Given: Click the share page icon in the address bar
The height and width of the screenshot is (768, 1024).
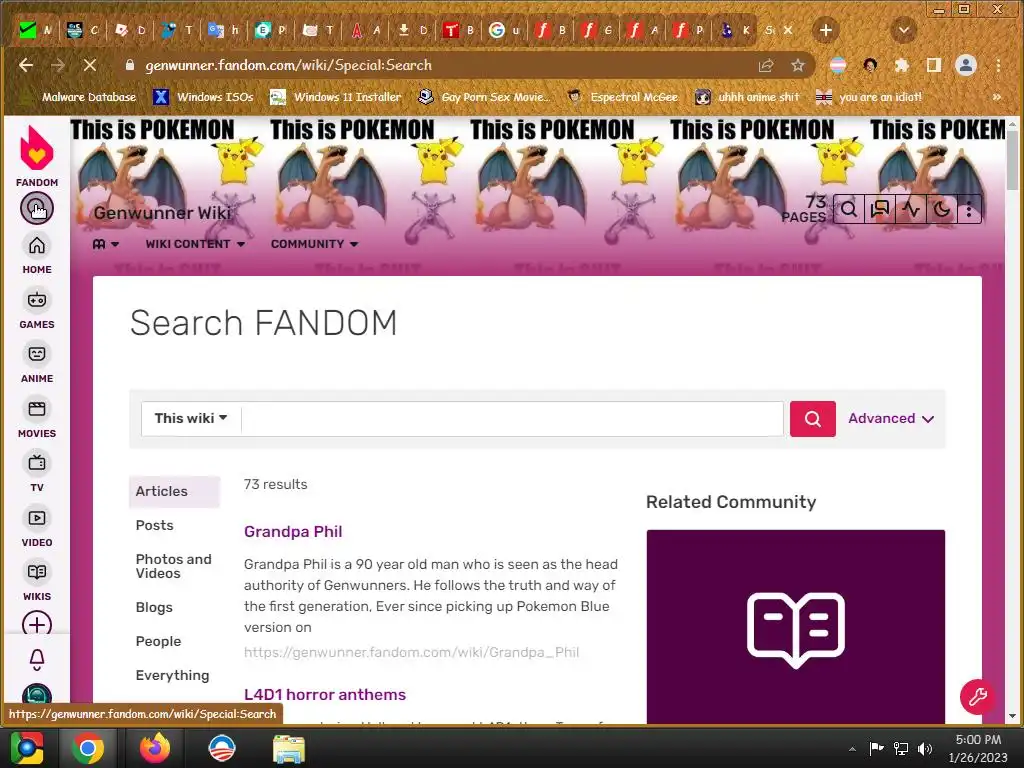Looking at the screenshot, I should pos(766,65).
